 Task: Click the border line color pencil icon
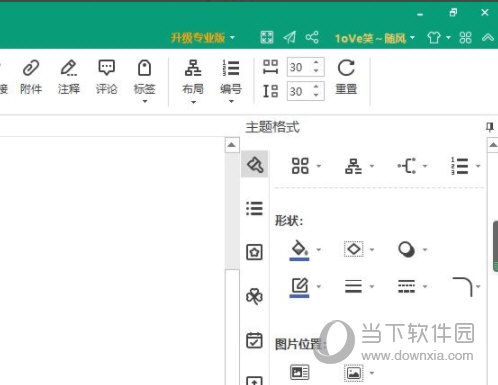tap(299, 287)
